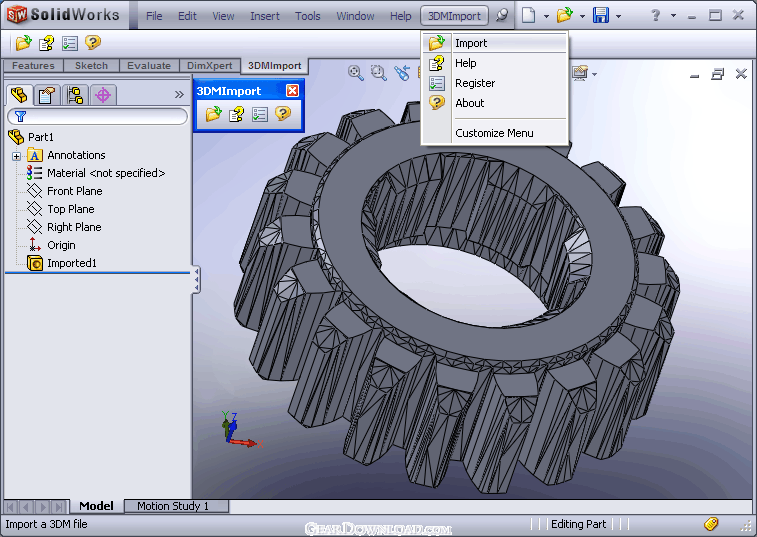Click Help icon in floating 3DMImport toolbar

click(x=237, y=114)
